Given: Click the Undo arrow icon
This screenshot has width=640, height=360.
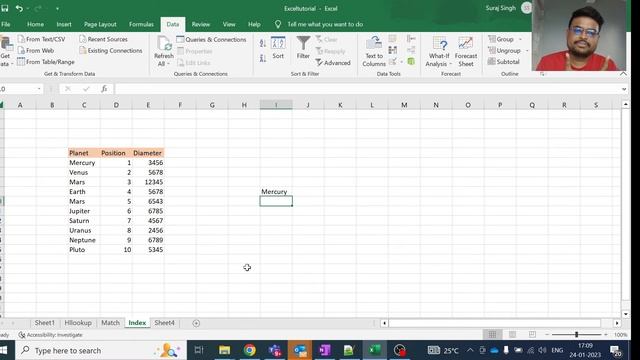Looking at the screenshot, I should (x=19, y=8).
